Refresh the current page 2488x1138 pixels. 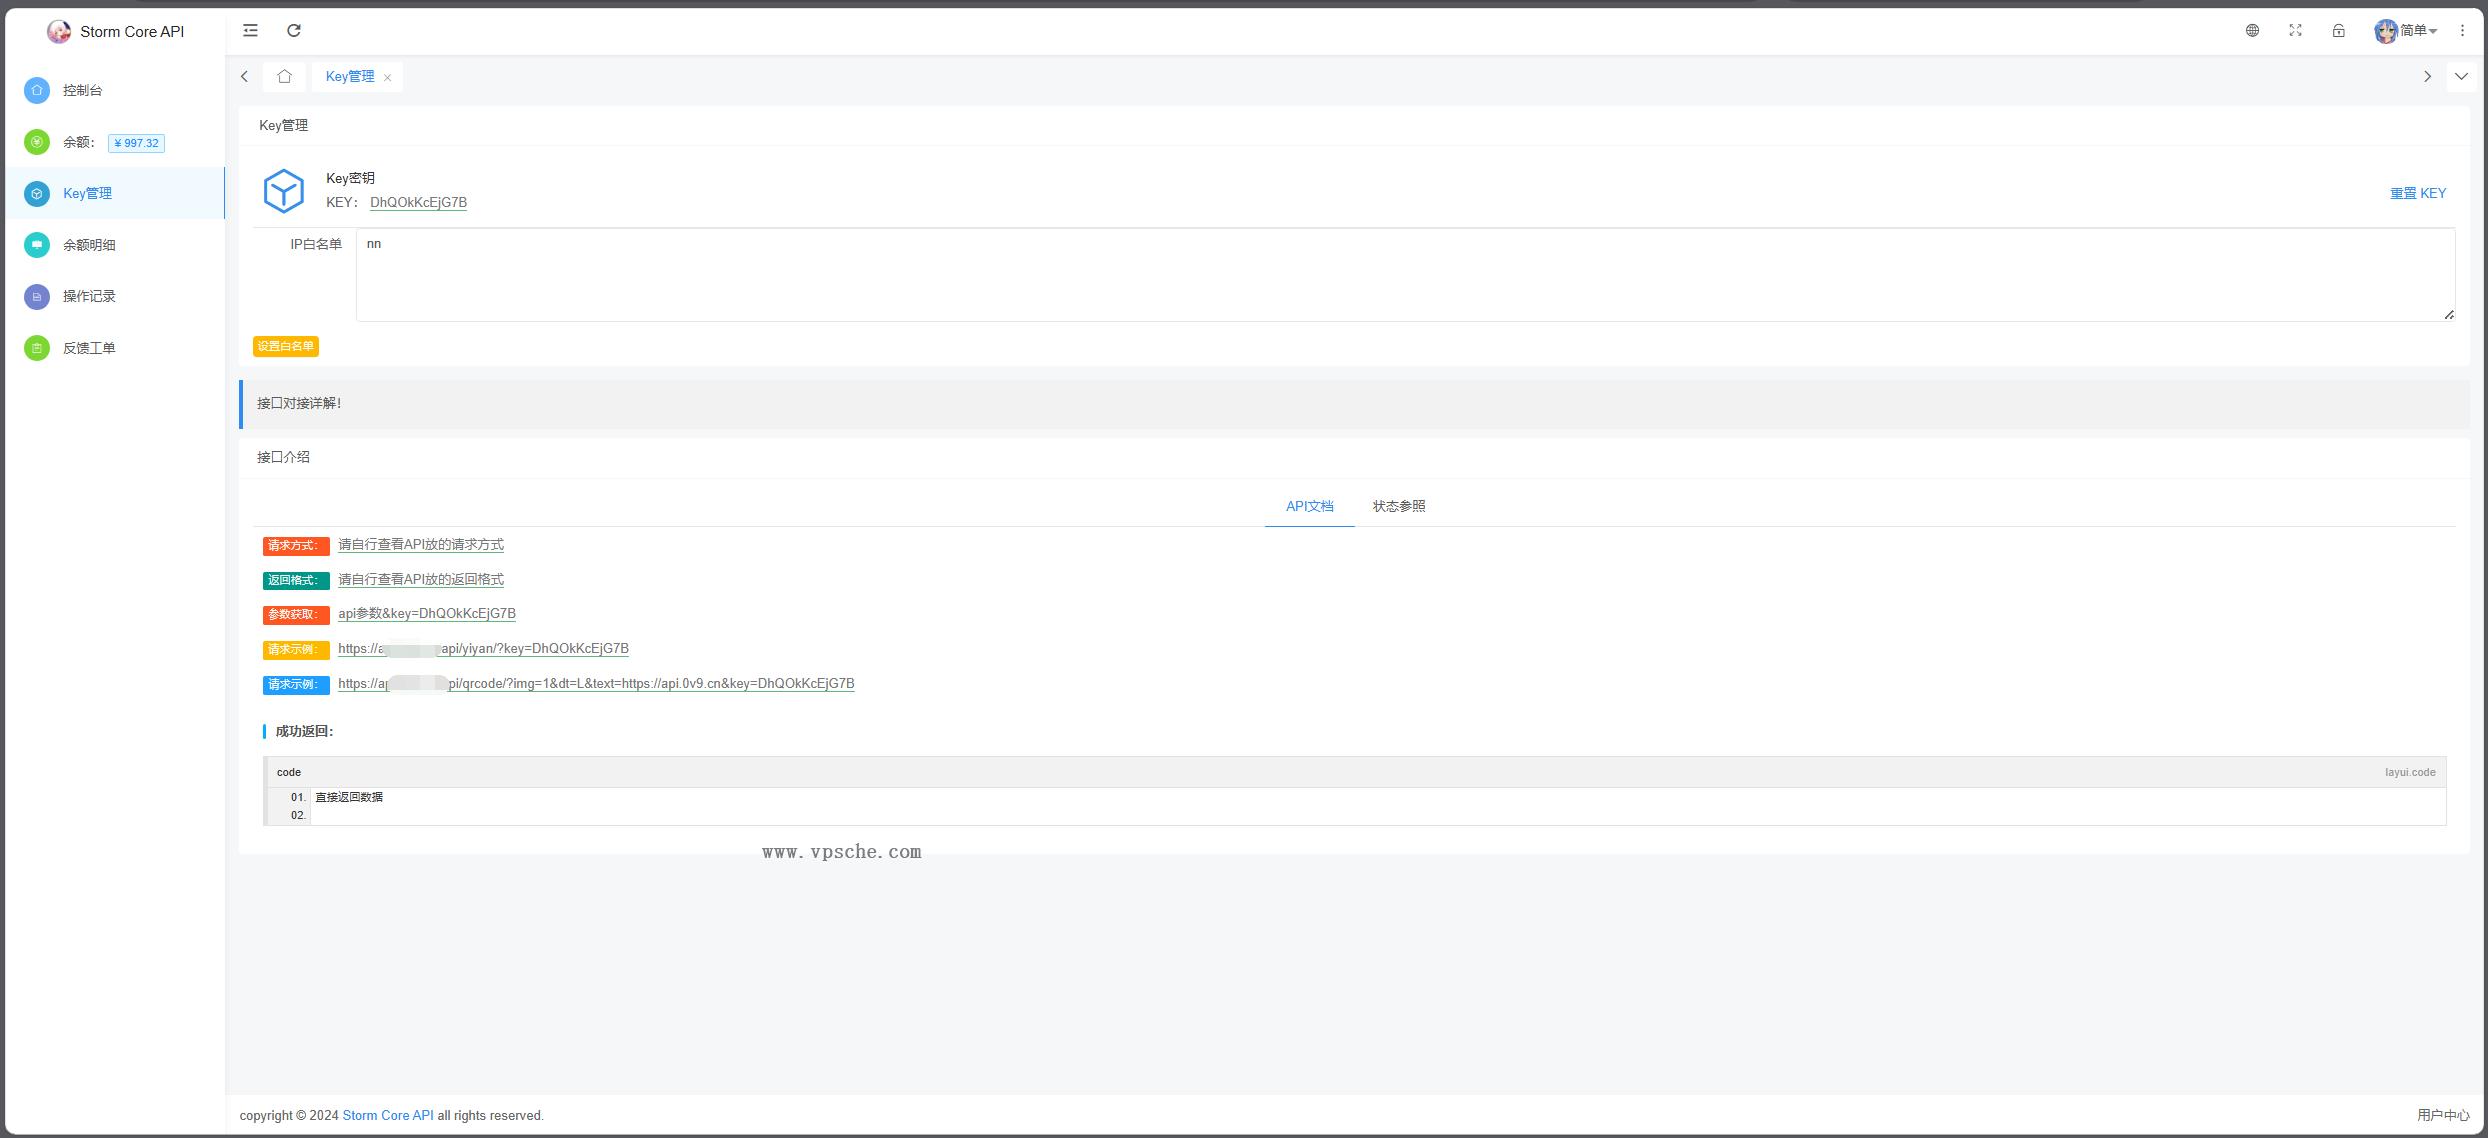(x=294, y=31)
